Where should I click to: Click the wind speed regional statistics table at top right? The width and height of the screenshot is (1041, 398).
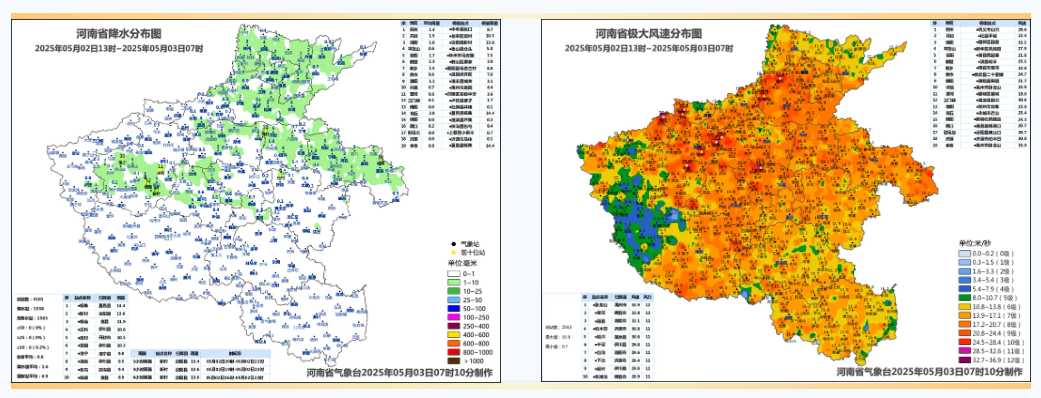979,84
